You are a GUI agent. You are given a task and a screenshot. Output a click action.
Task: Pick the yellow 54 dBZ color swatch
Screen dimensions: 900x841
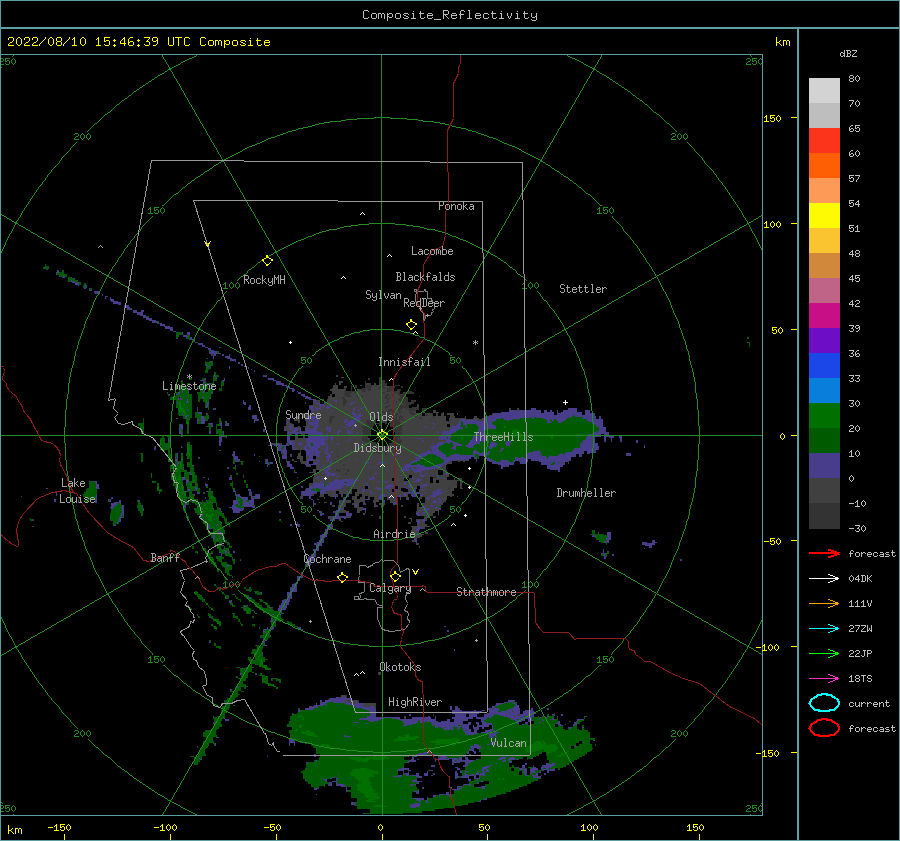824,215
